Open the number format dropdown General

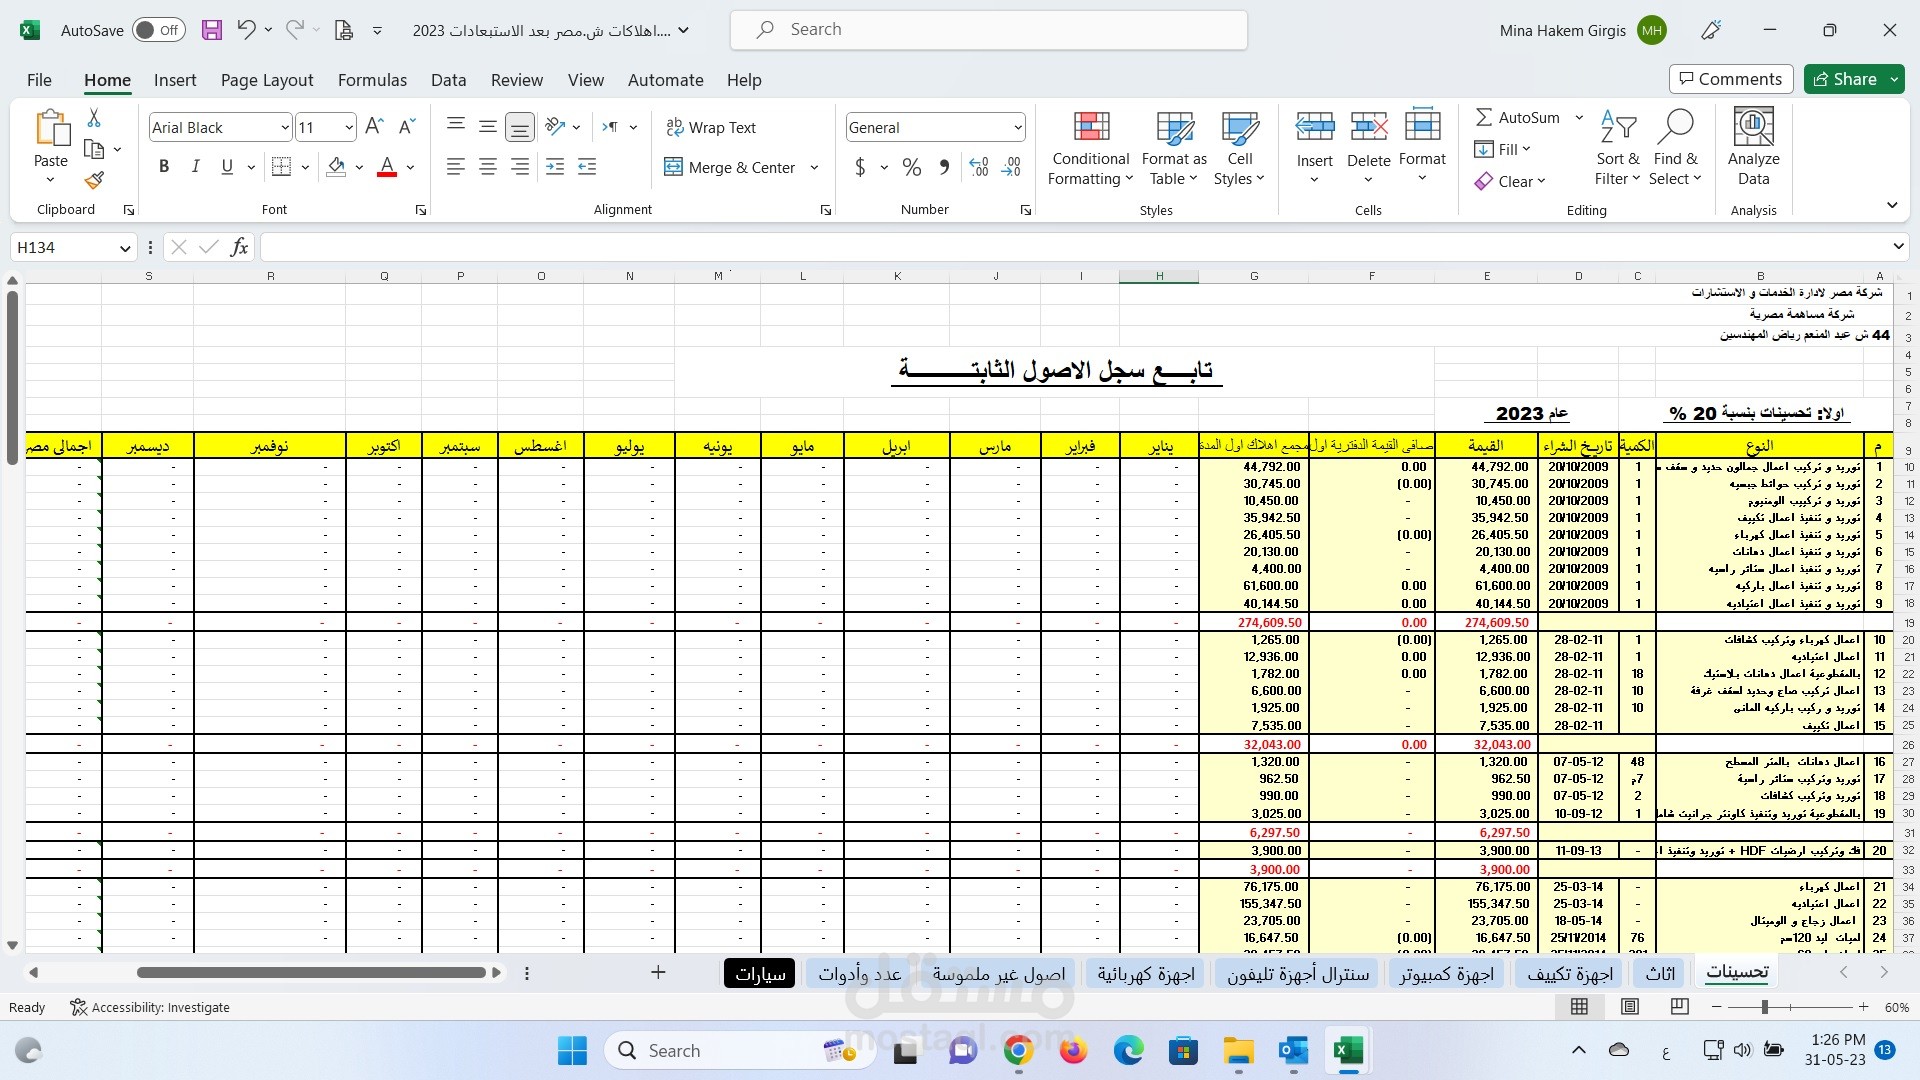(1018, 127)
